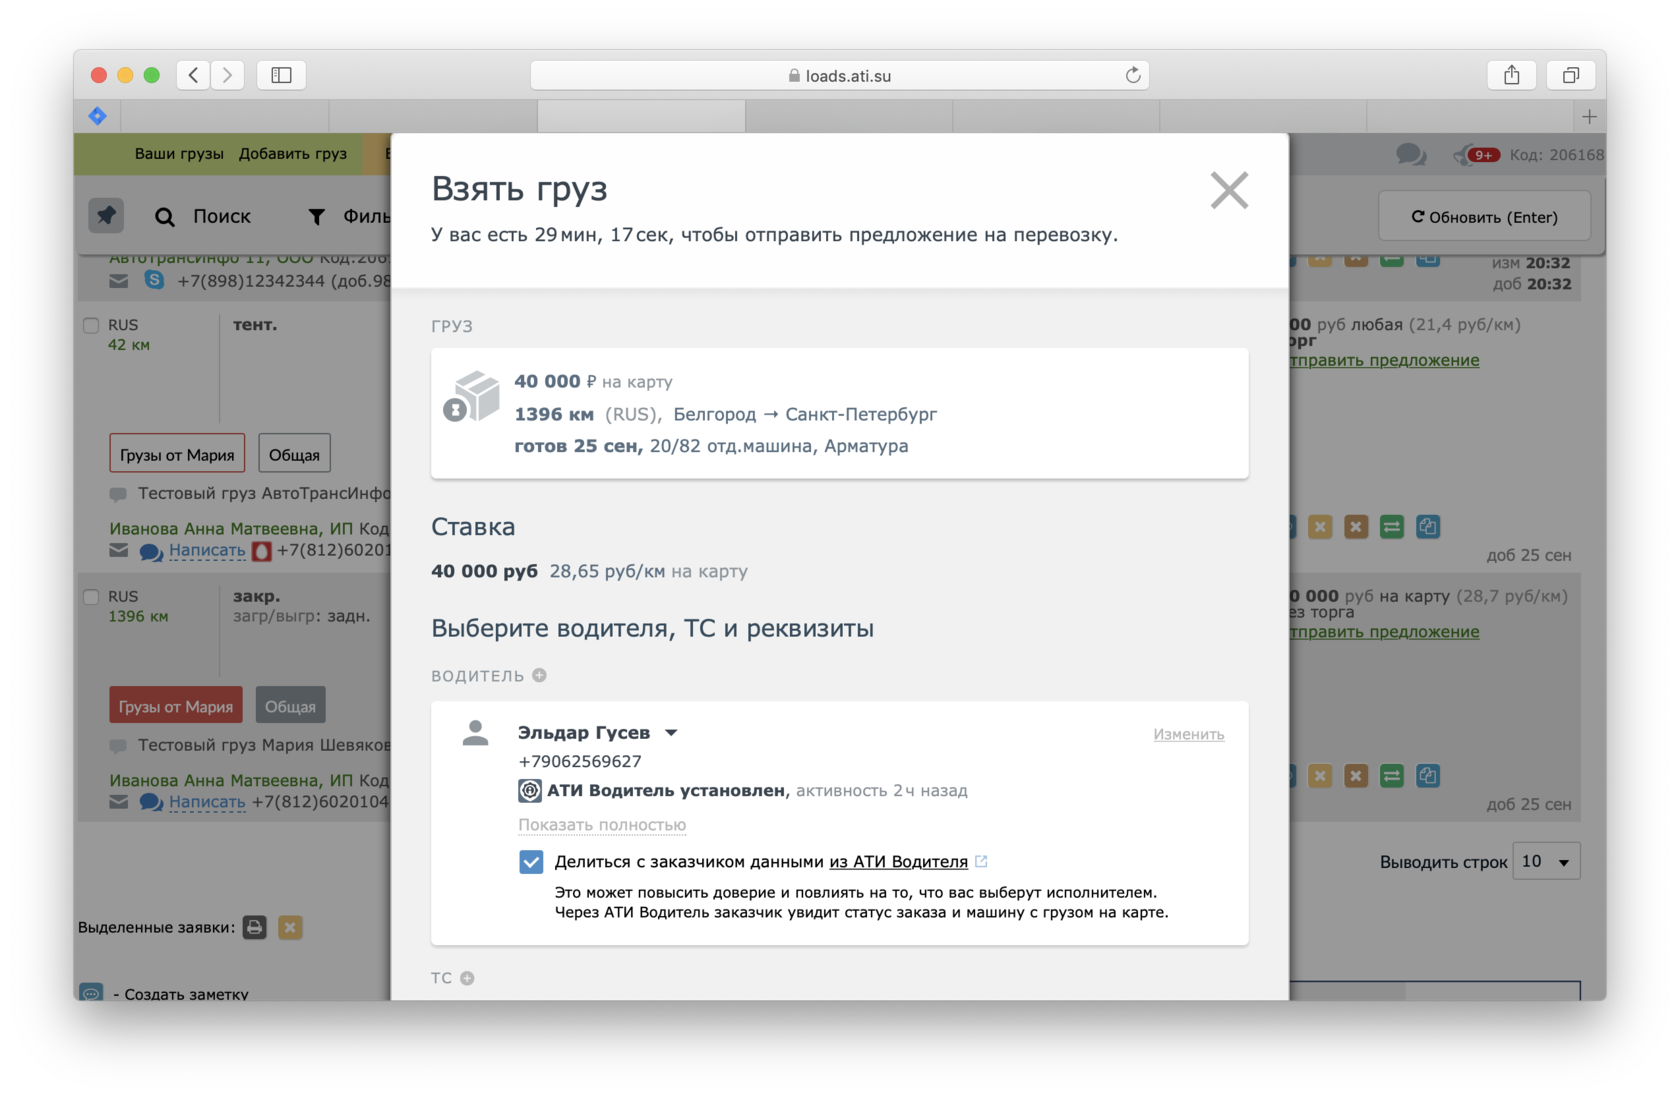The width and height of the screenshot is (1680, 1098).
Task: Expand the Эльдар Гусев driver dropdown
Action: [x=671, y=733]
